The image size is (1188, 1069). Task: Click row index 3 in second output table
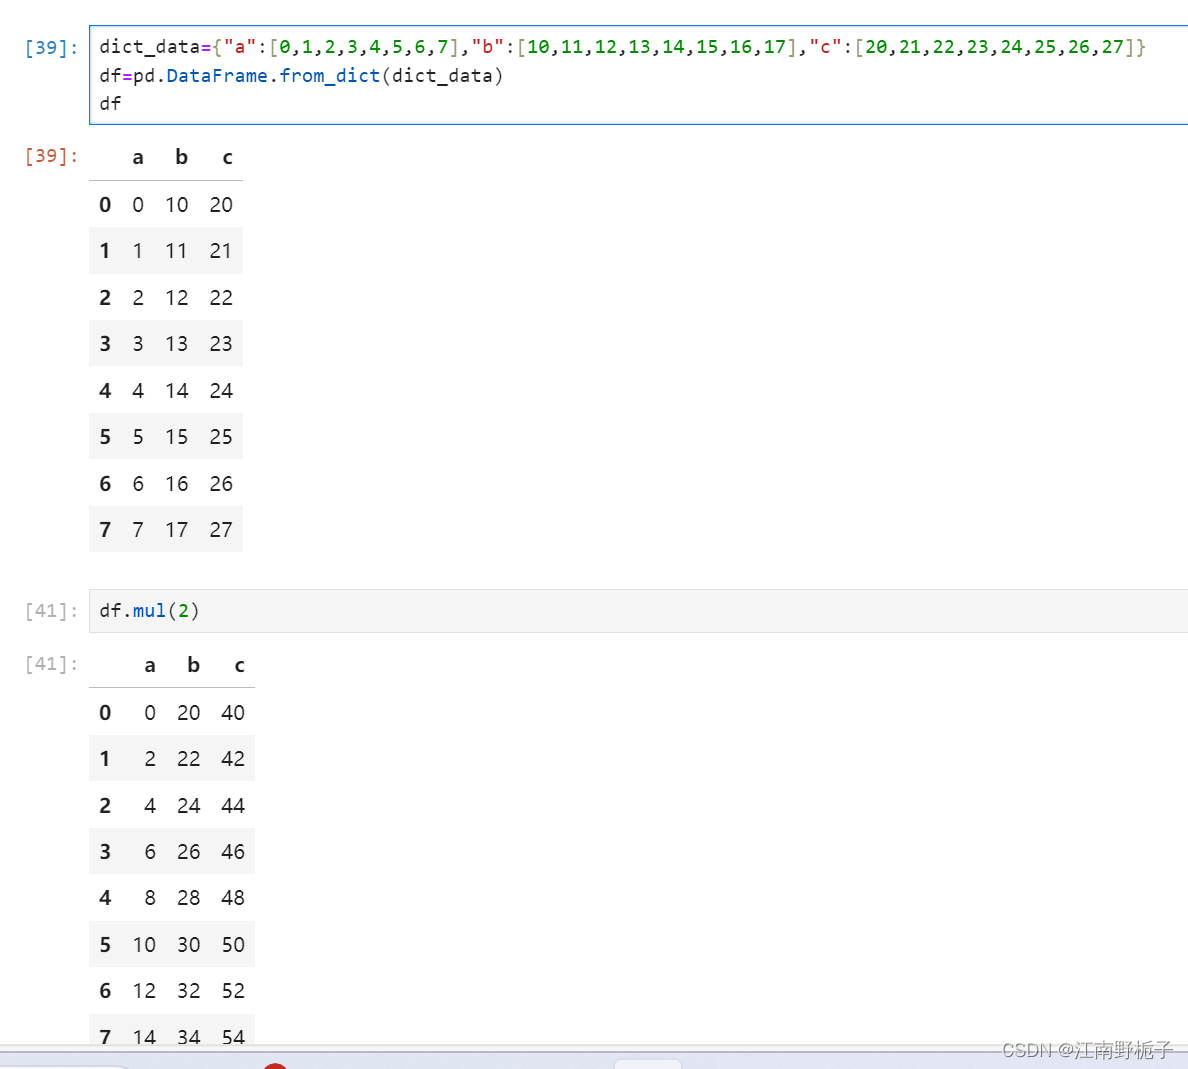(105, 851)
